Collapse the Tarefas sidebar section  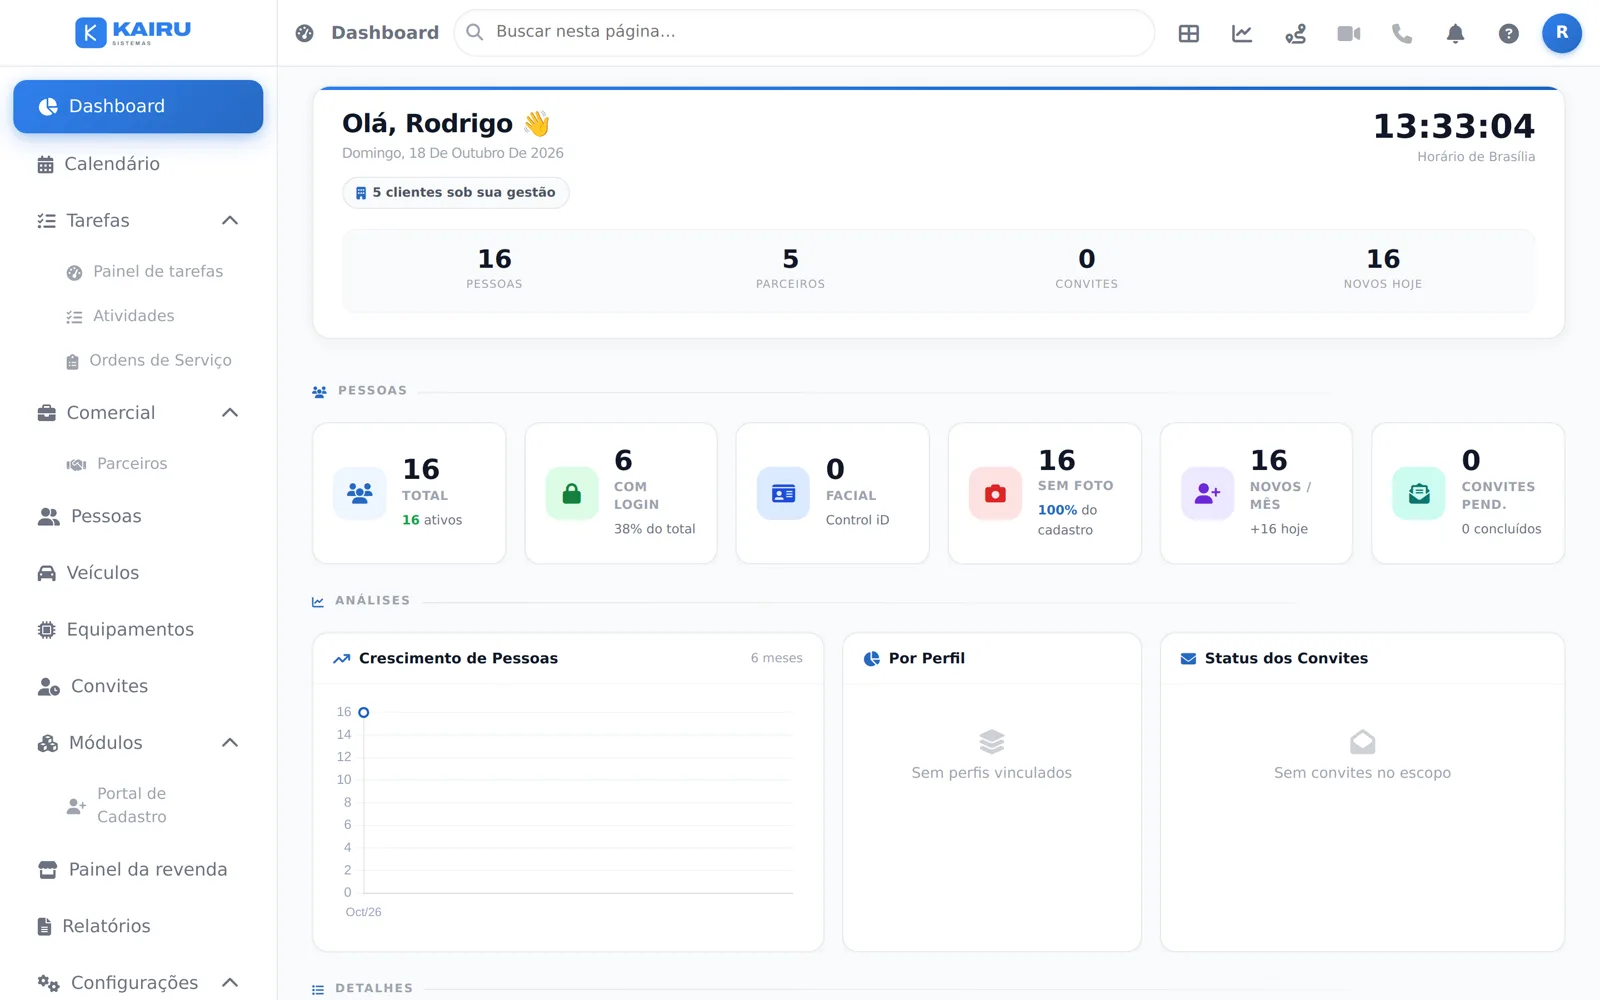click(230, 220)
